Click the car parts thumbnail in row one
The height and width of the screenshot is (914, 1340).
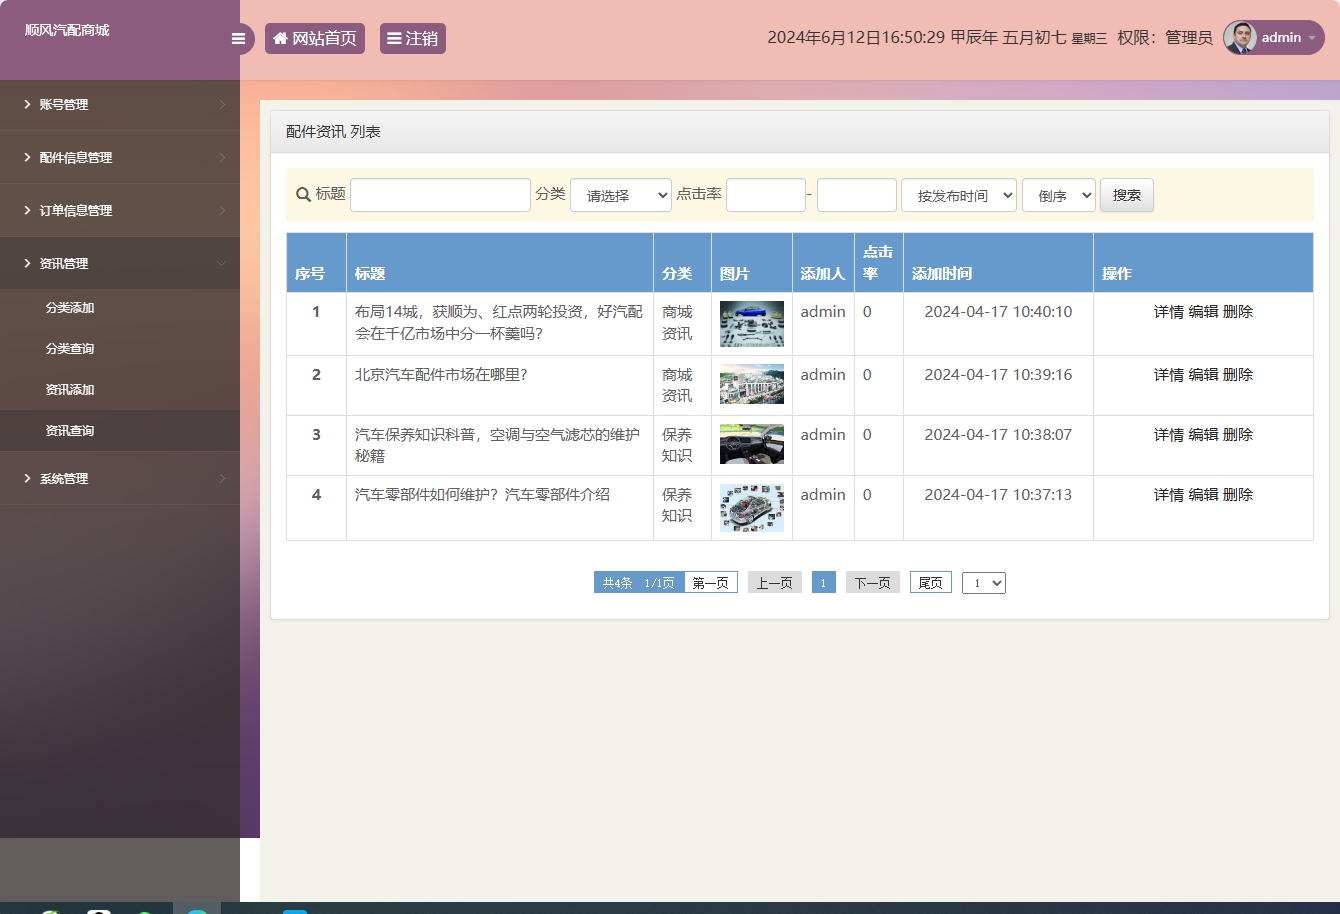pyautogui.click(x=751, y=323)
